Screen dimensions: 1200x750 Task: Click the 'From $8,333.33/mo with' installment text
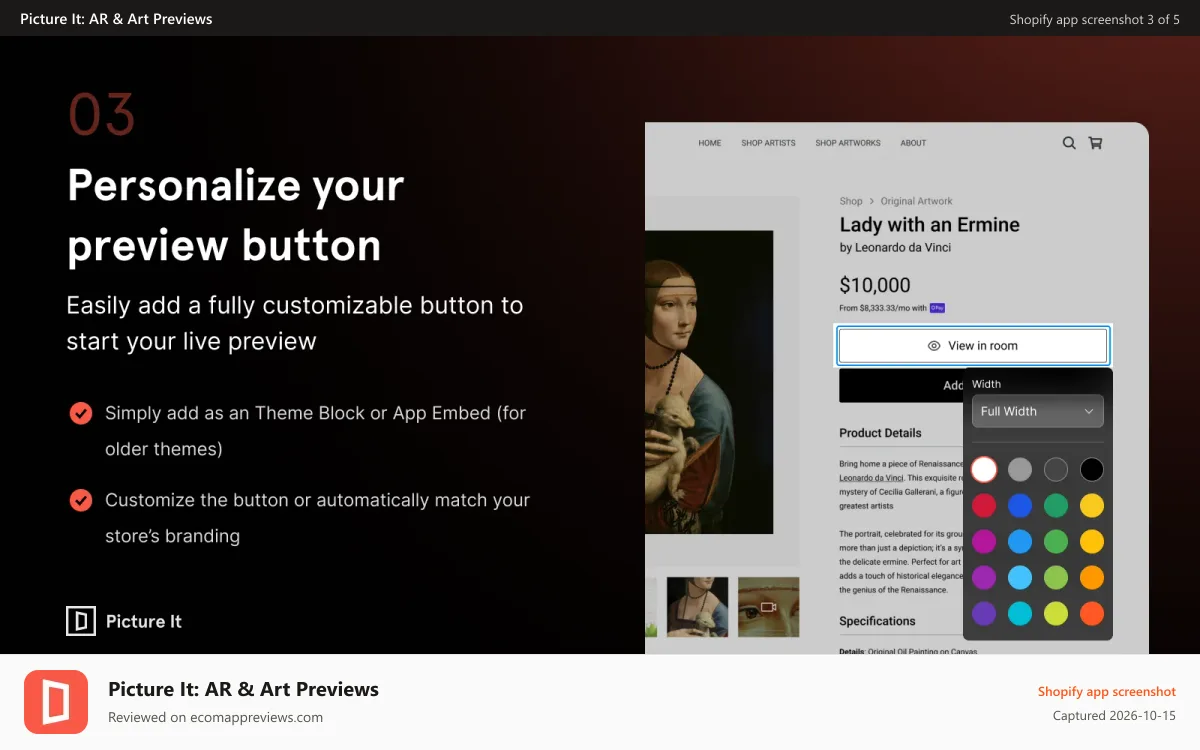883,308
